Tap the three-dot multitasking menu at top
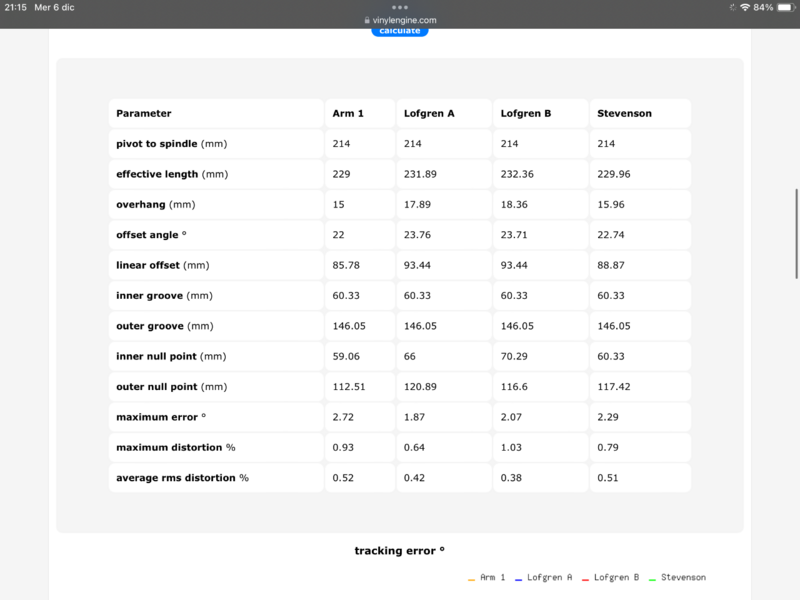Image resolution: width=800 pixels, height=600 pixels. pos(400,7)
